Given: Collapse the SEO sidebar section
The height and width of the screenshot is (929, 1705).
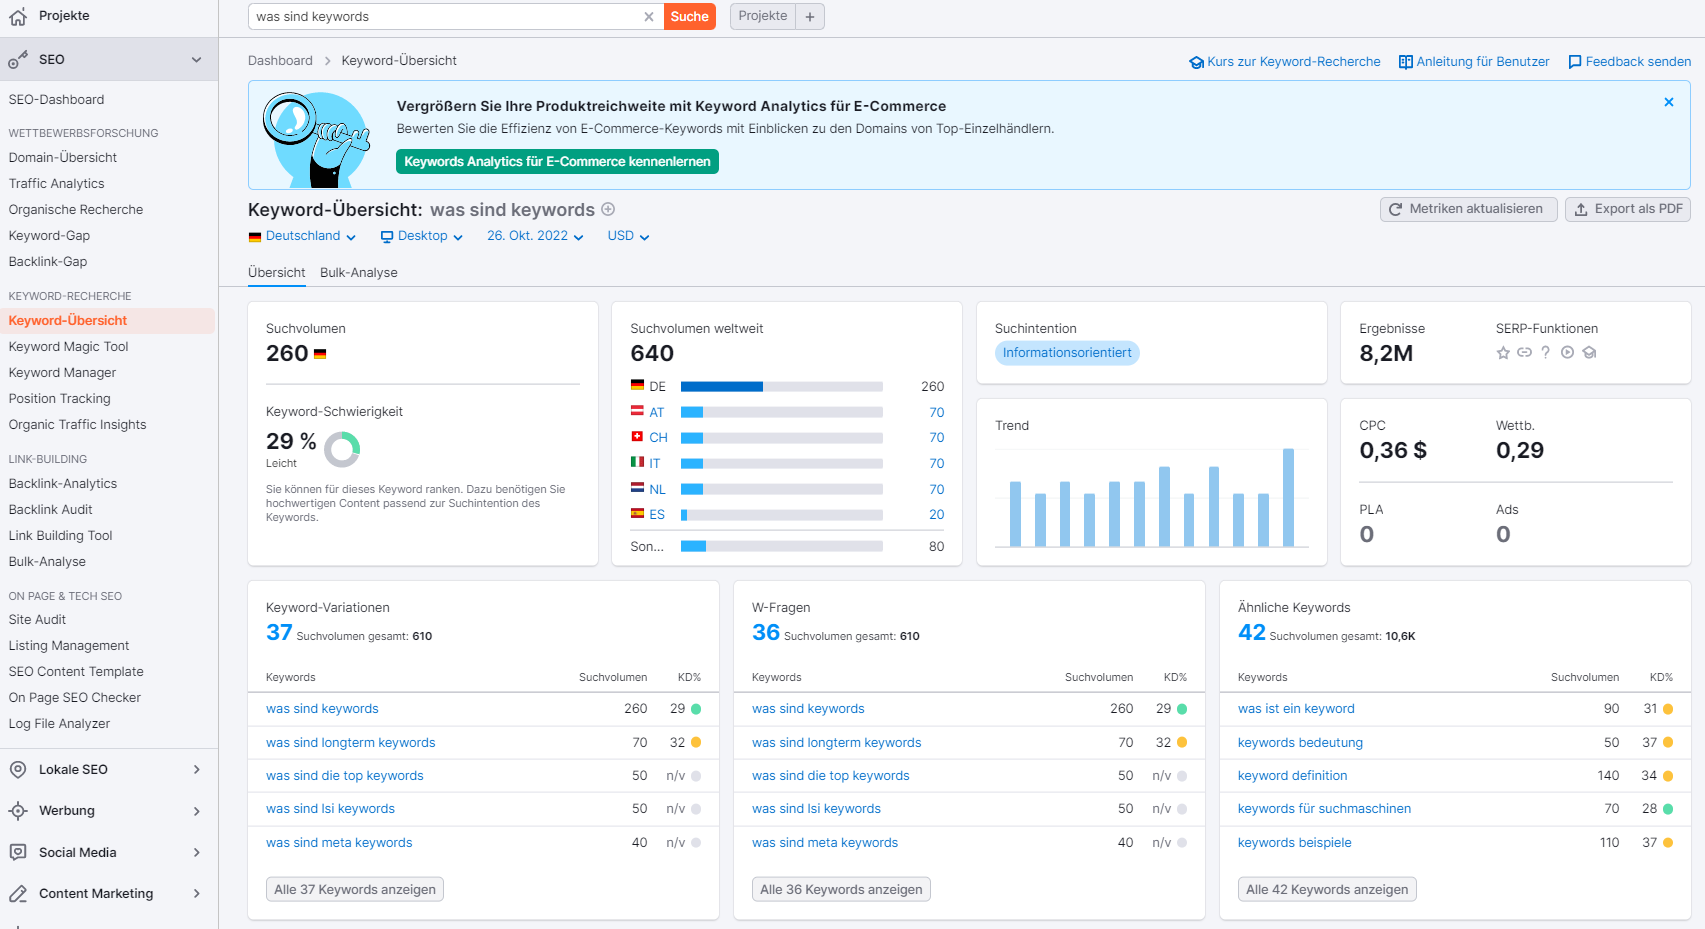Looking at the screenshot, I should click(196, 60).
